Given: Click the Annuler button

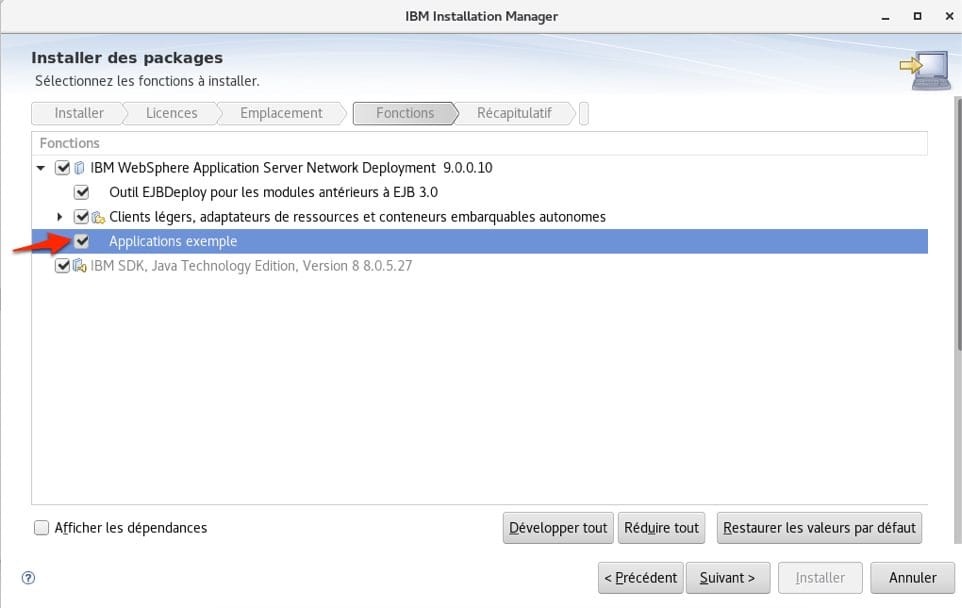Looking at the screenshot, I should [912, 577].
